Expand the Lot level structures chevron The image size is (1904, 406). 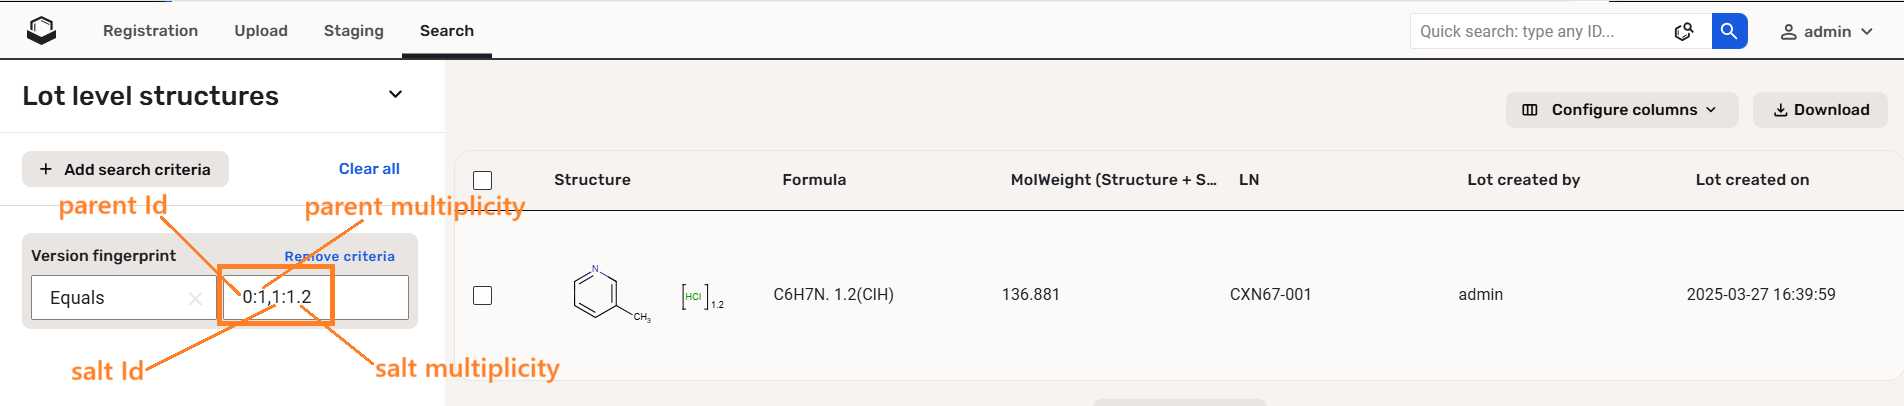point(395,95)
